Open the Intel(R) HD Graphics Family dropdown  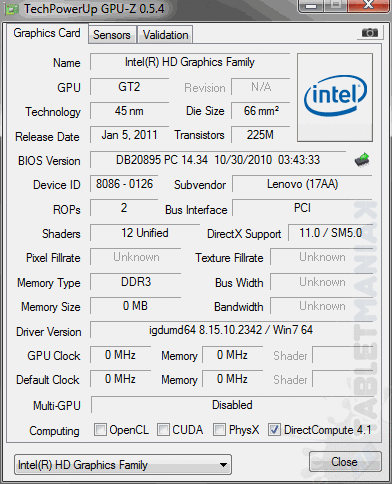(123, 465)
